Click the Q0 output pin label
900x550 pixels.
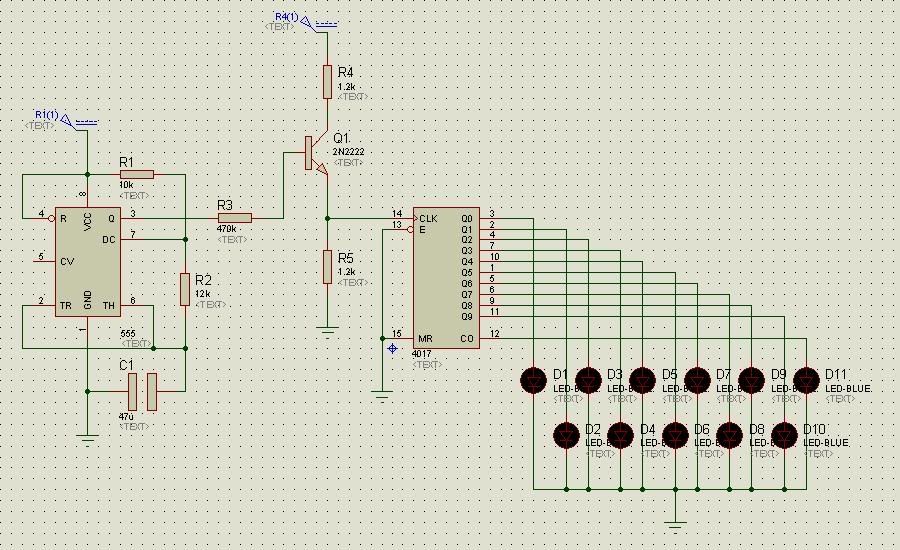pyautogui.click(x=467, y=219)
